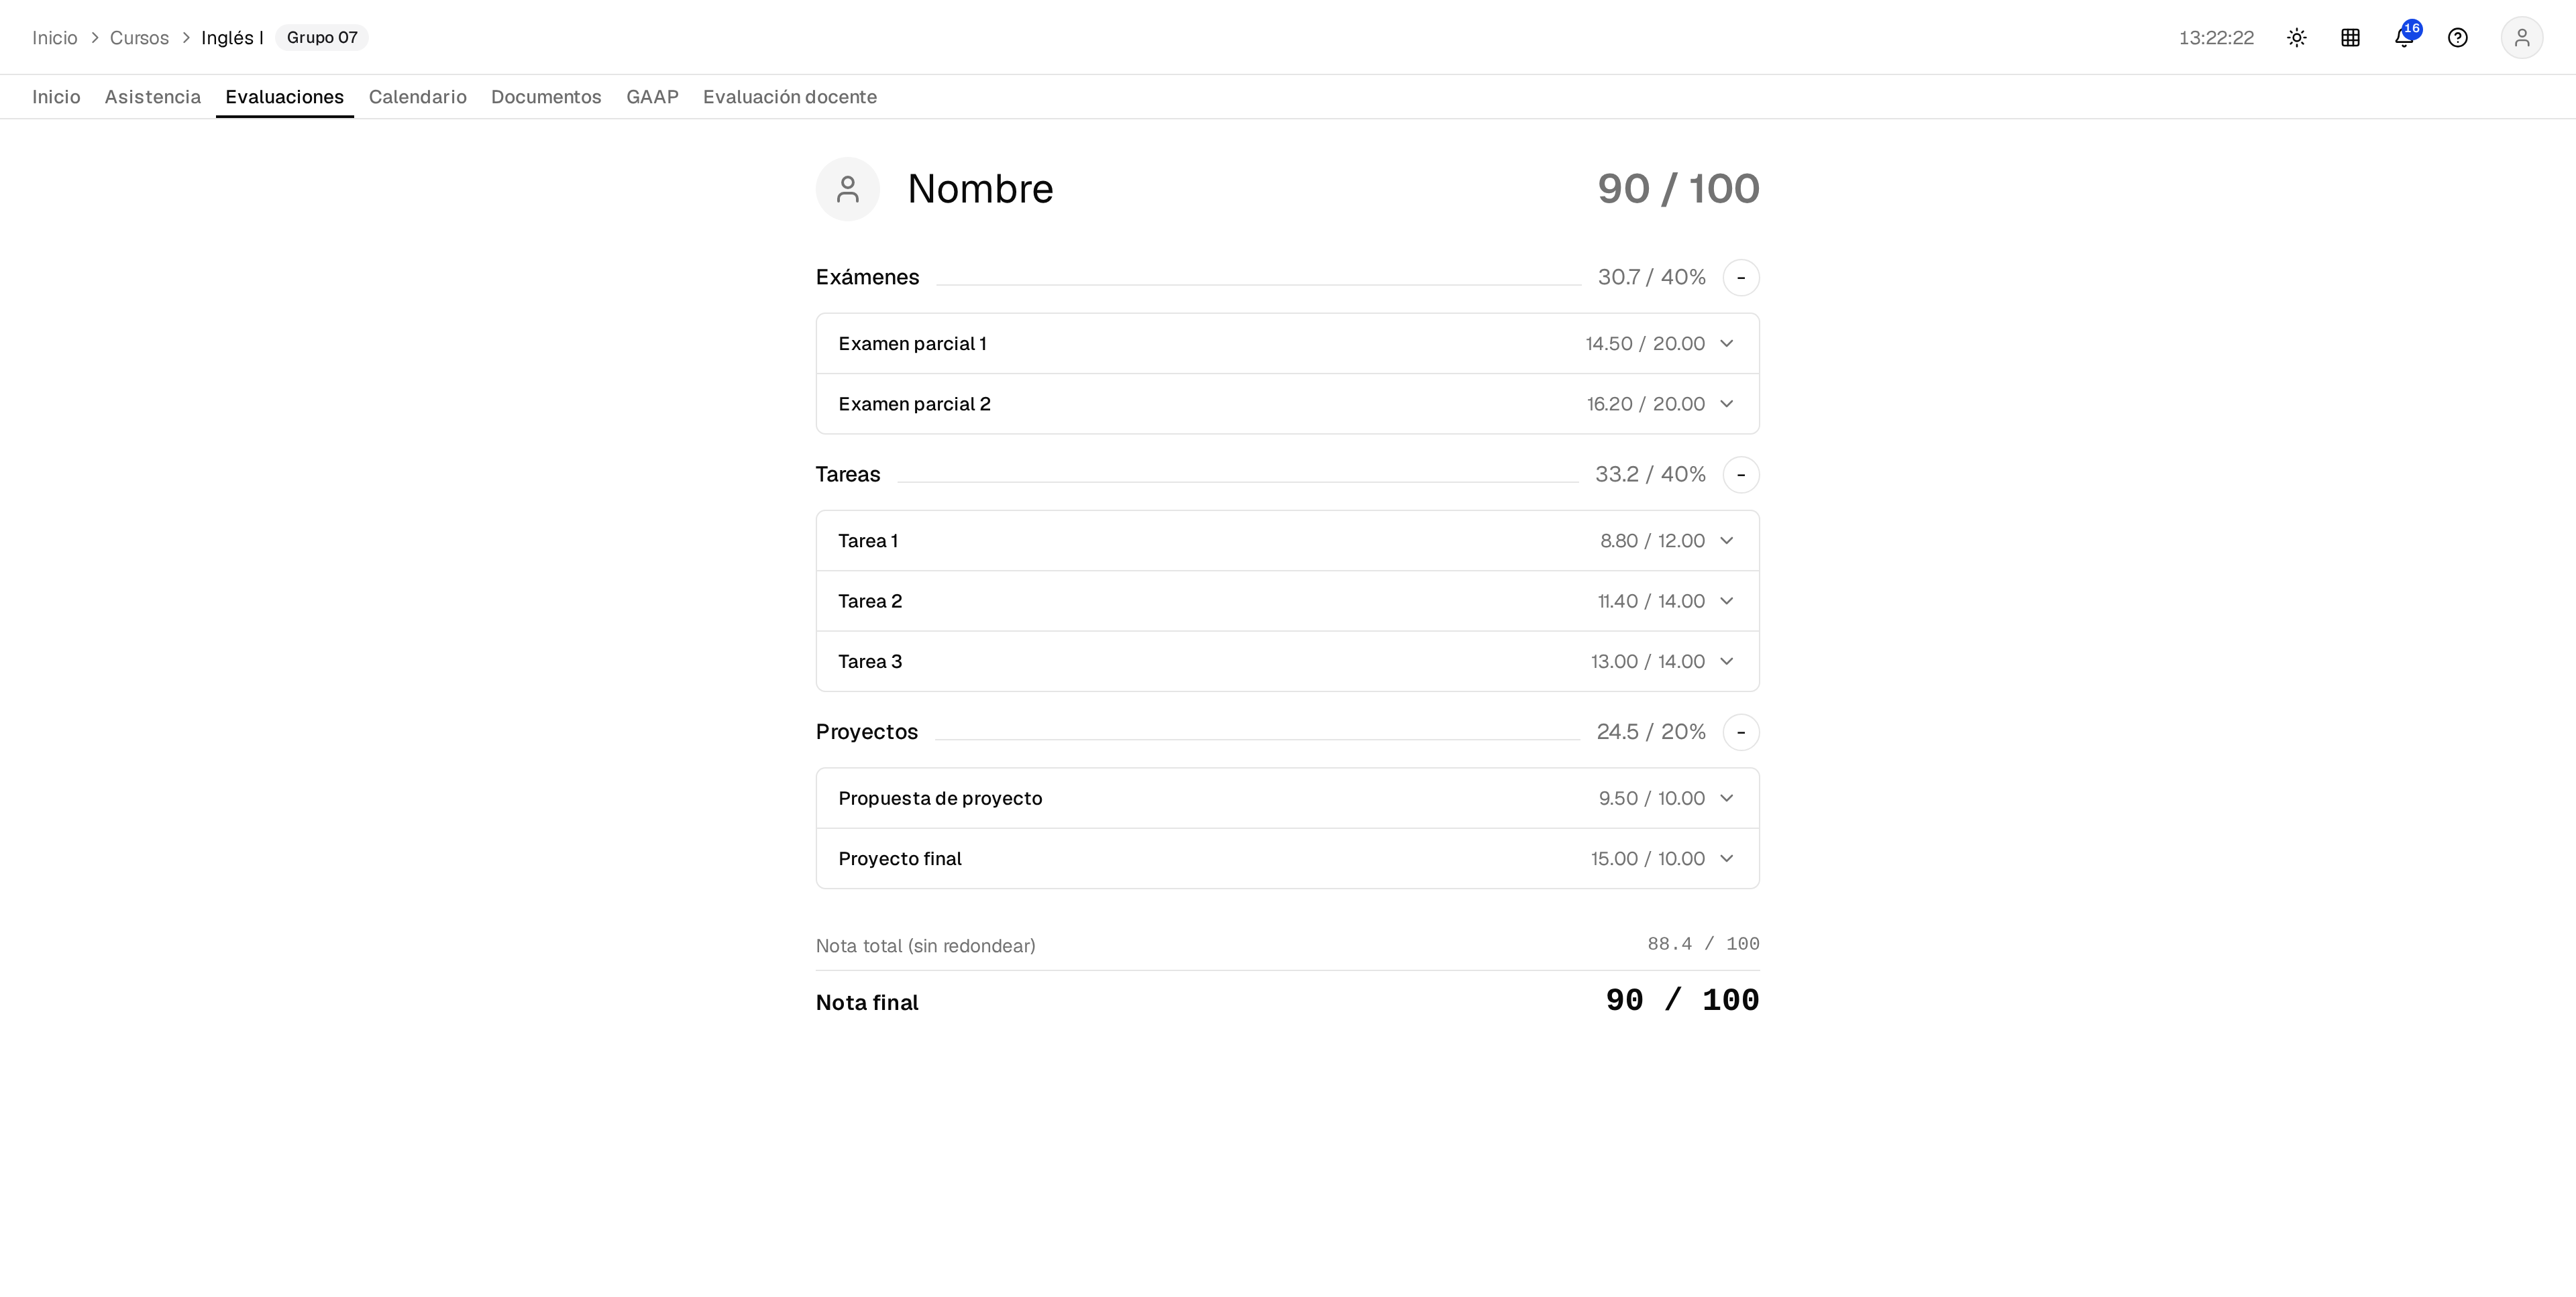
Task: Go to Evaluación docente tab
Action: (x=790, y=97)
